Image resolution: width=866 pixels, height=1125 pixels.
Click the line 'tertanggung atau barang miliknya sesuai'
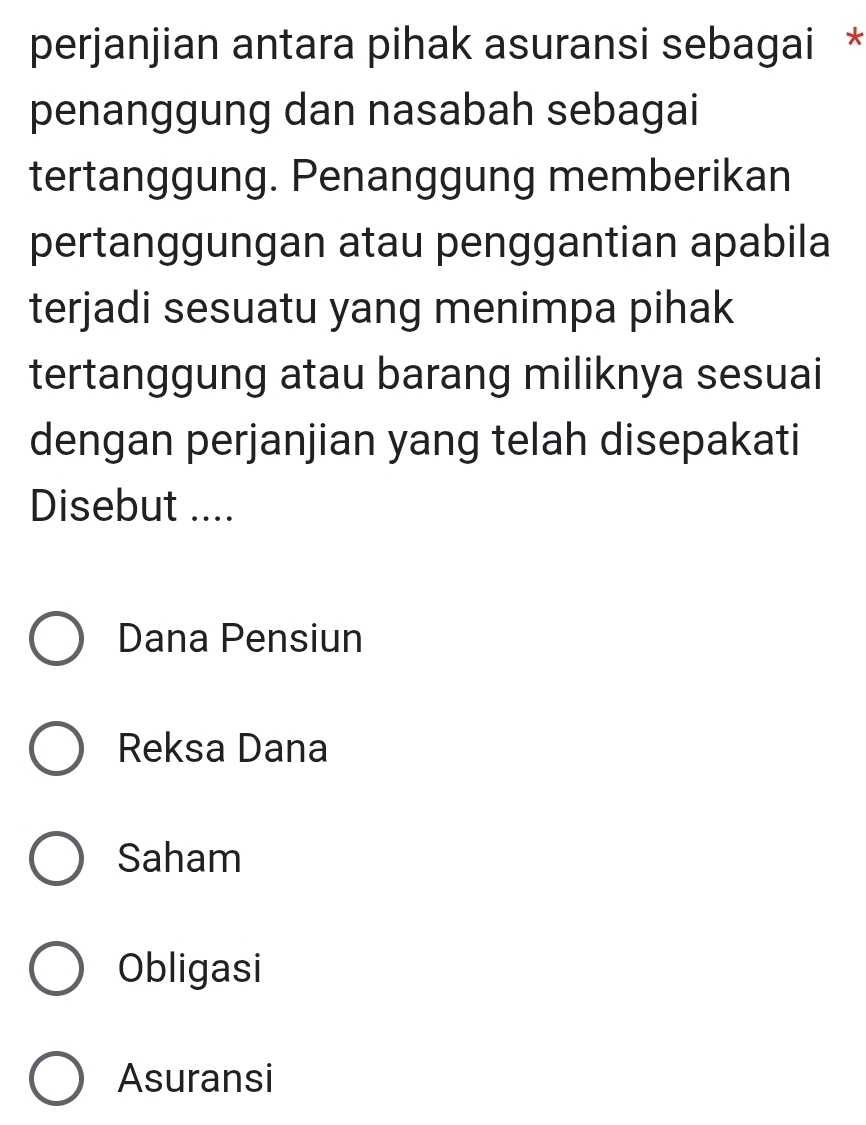coord(428,375)
